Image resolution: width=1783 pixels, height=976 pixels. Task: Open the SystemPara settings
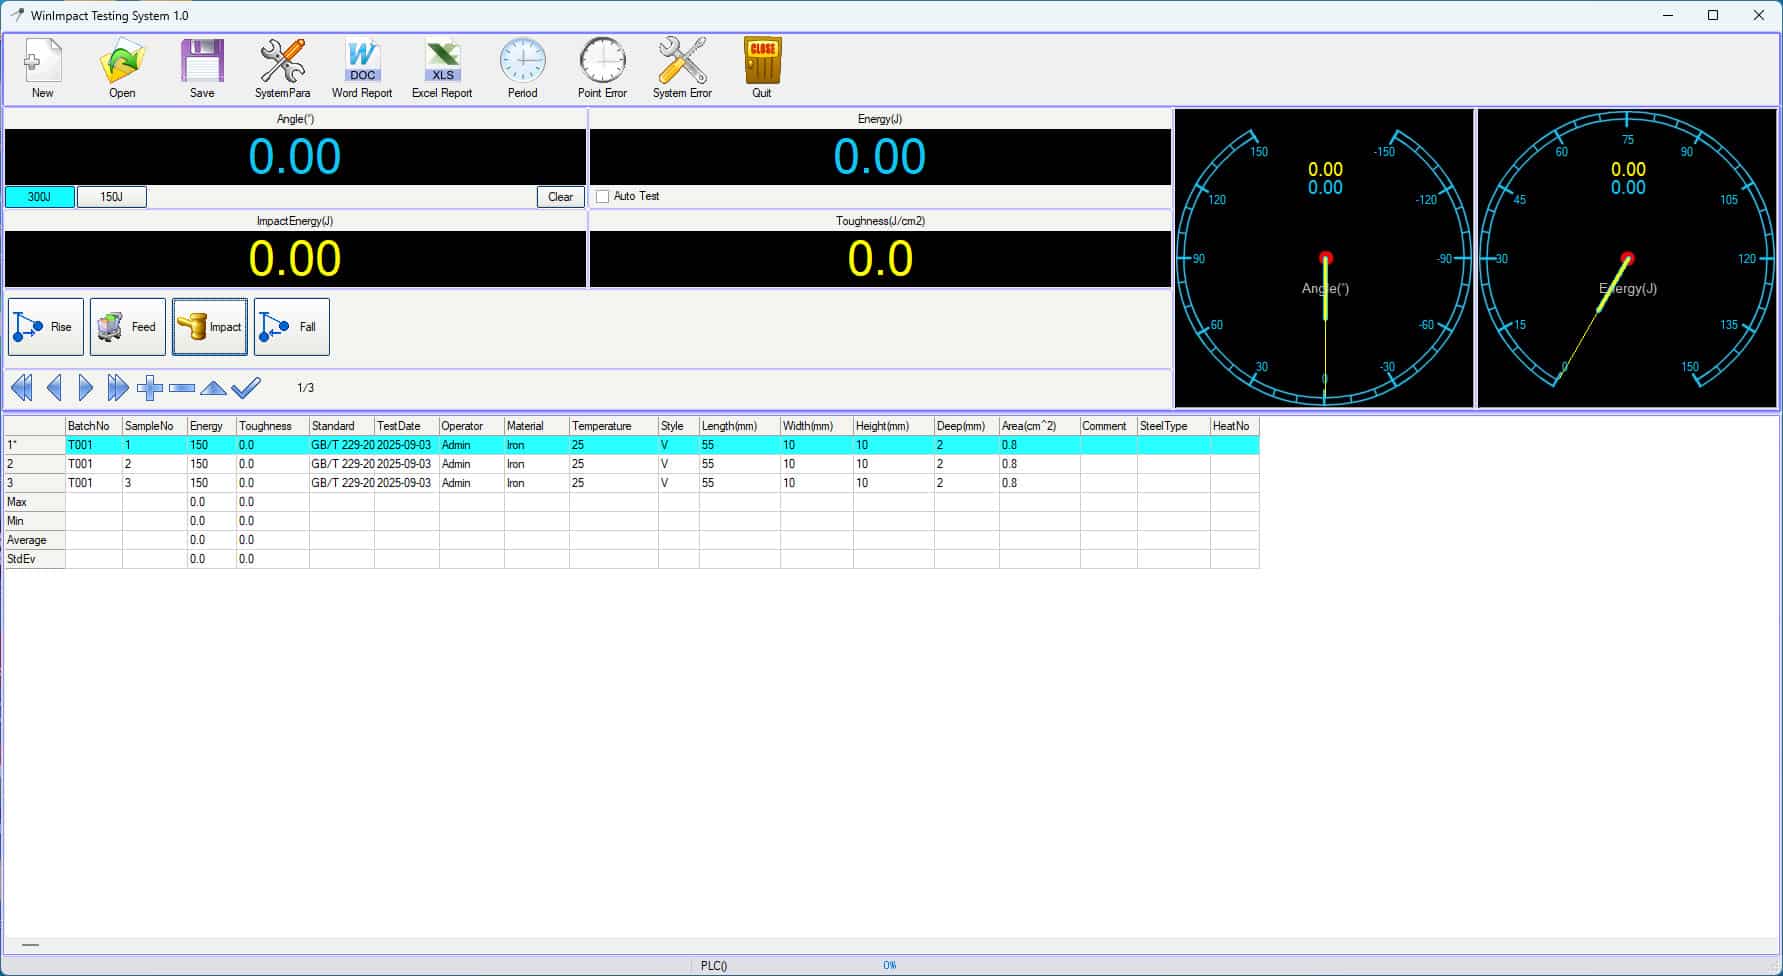click(x=281, y=67)
